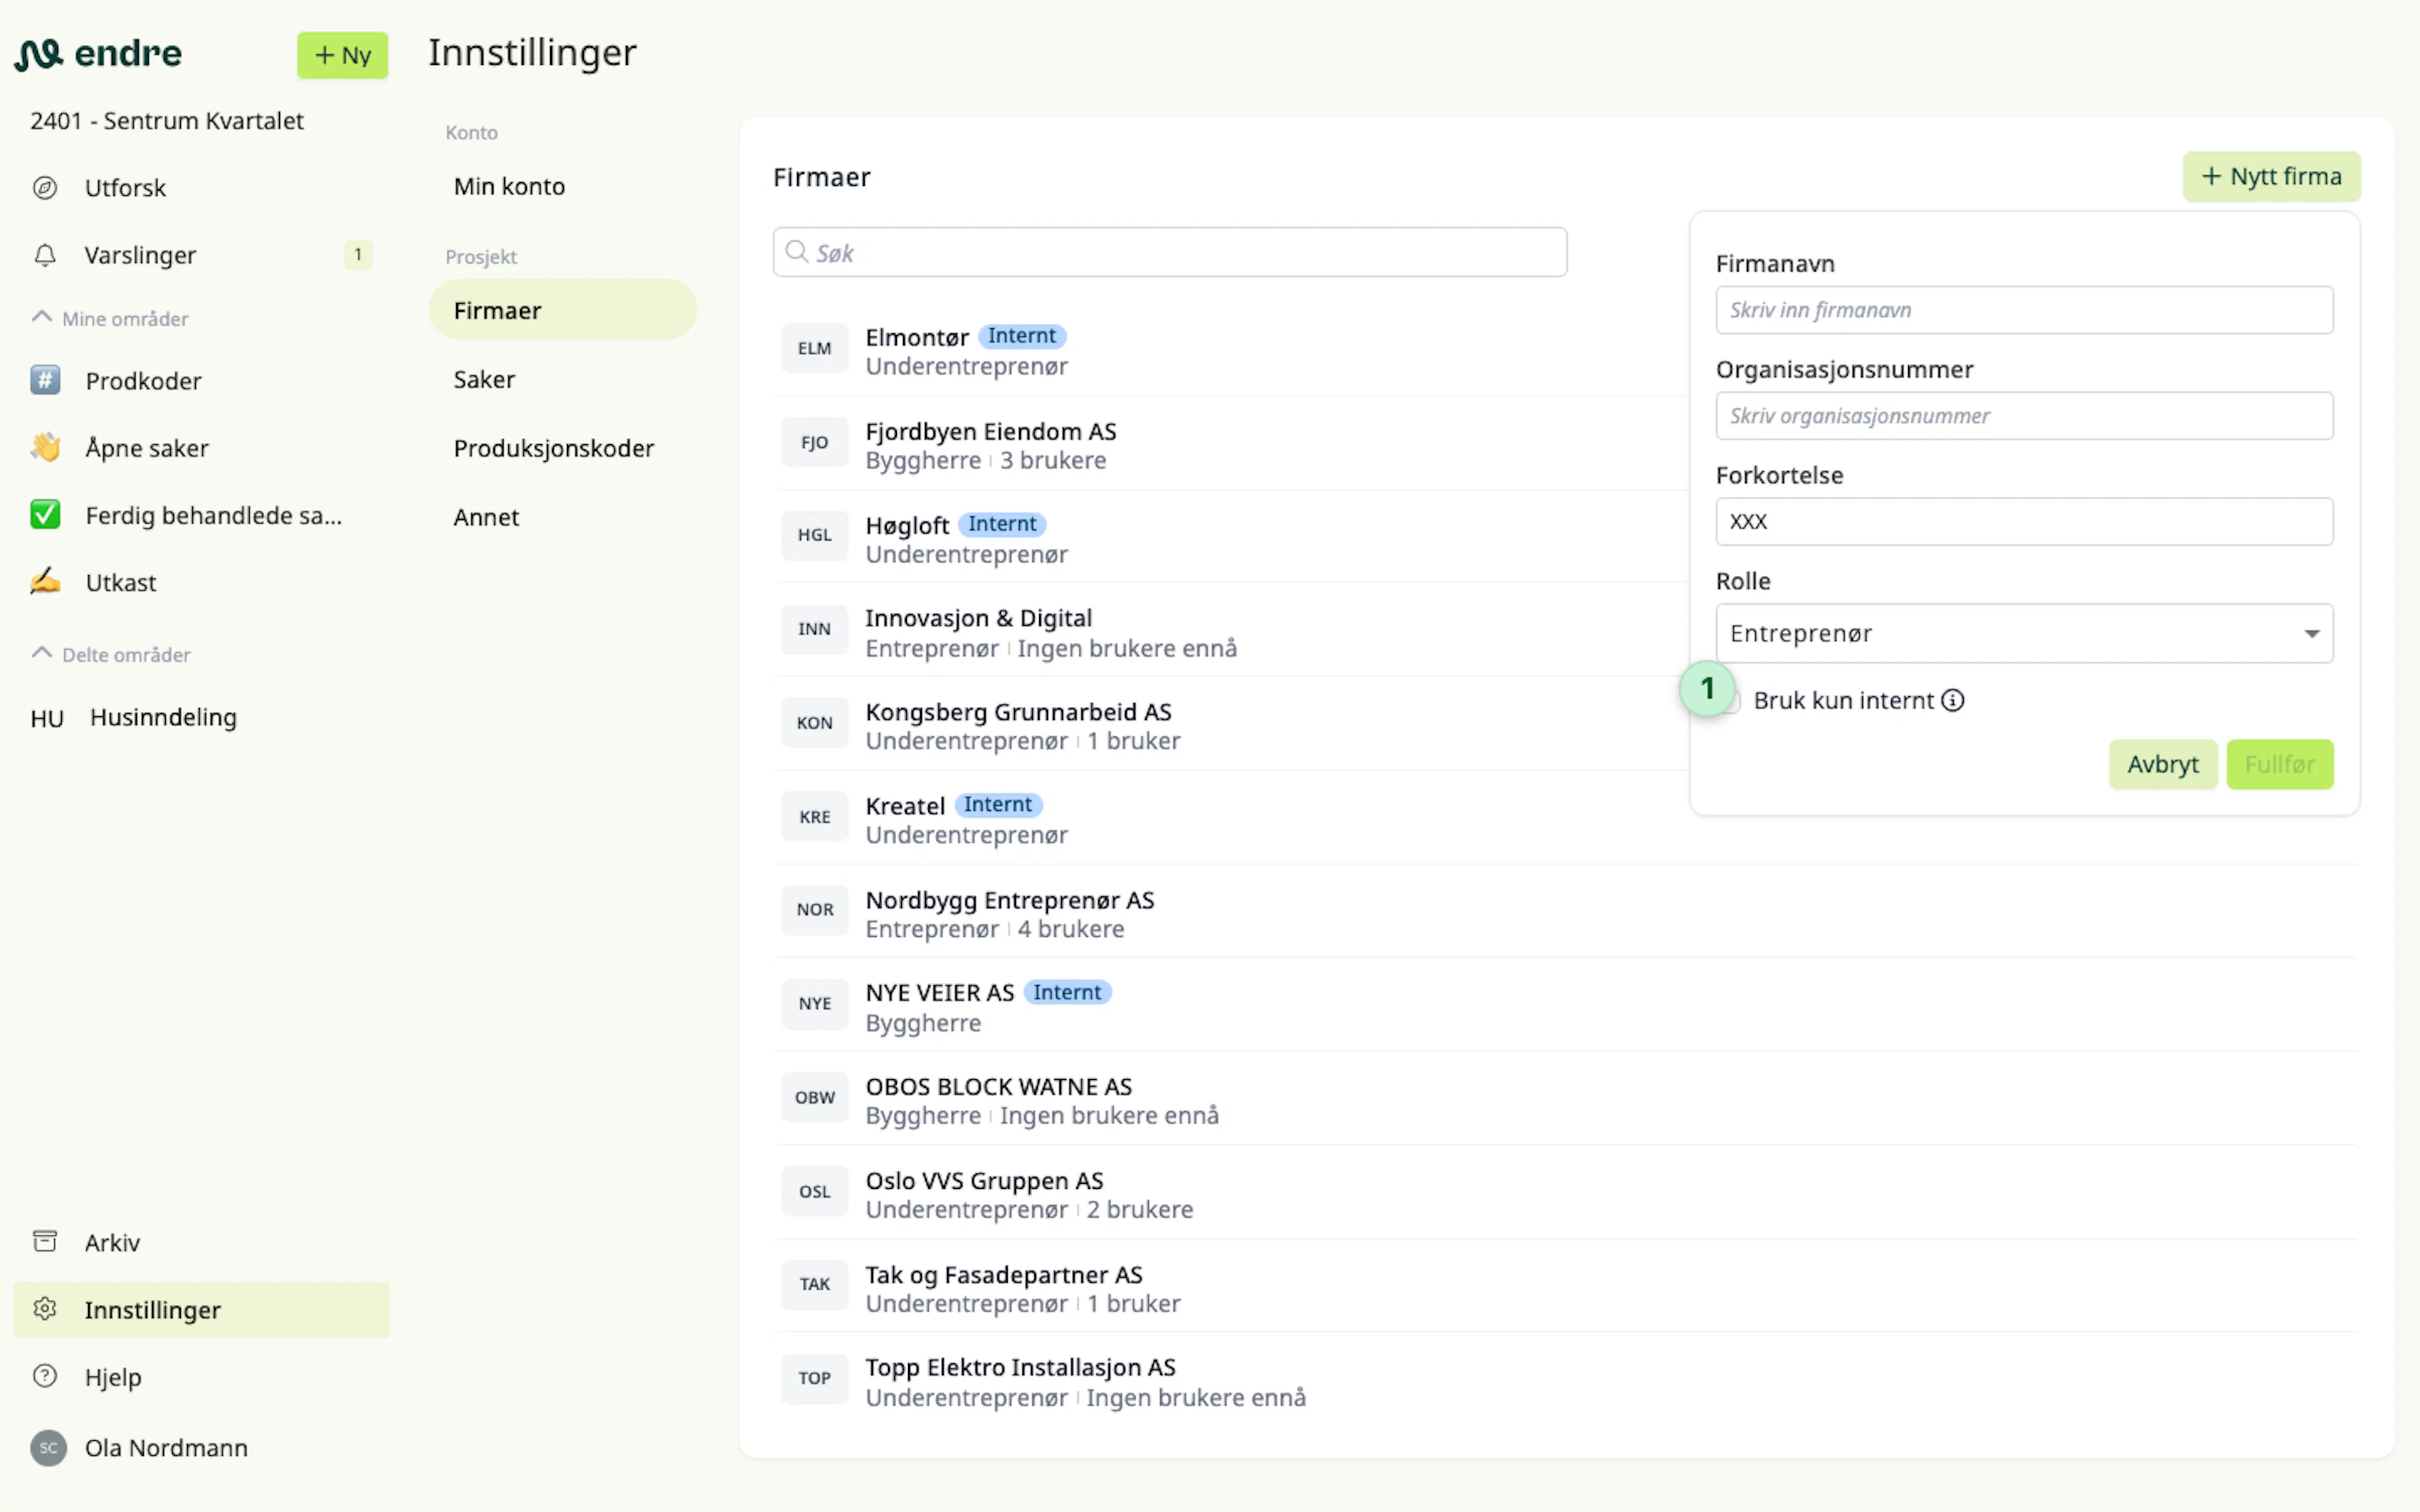The height and width of the screenshot is (1512, 2420).
Task: Click the KON company badge
Action: click(814, 723)
